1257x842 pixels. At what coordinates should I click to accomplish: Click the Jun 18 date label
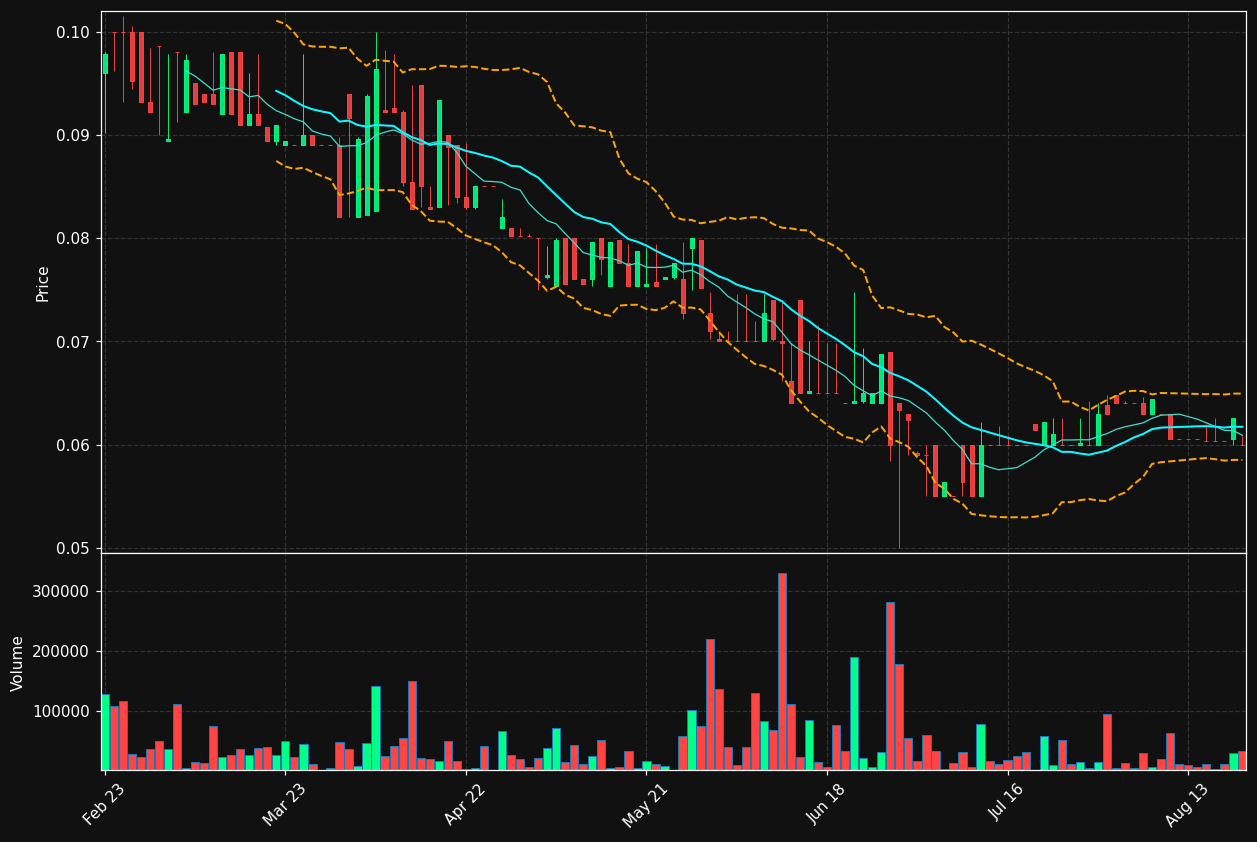tap(826, 804)
